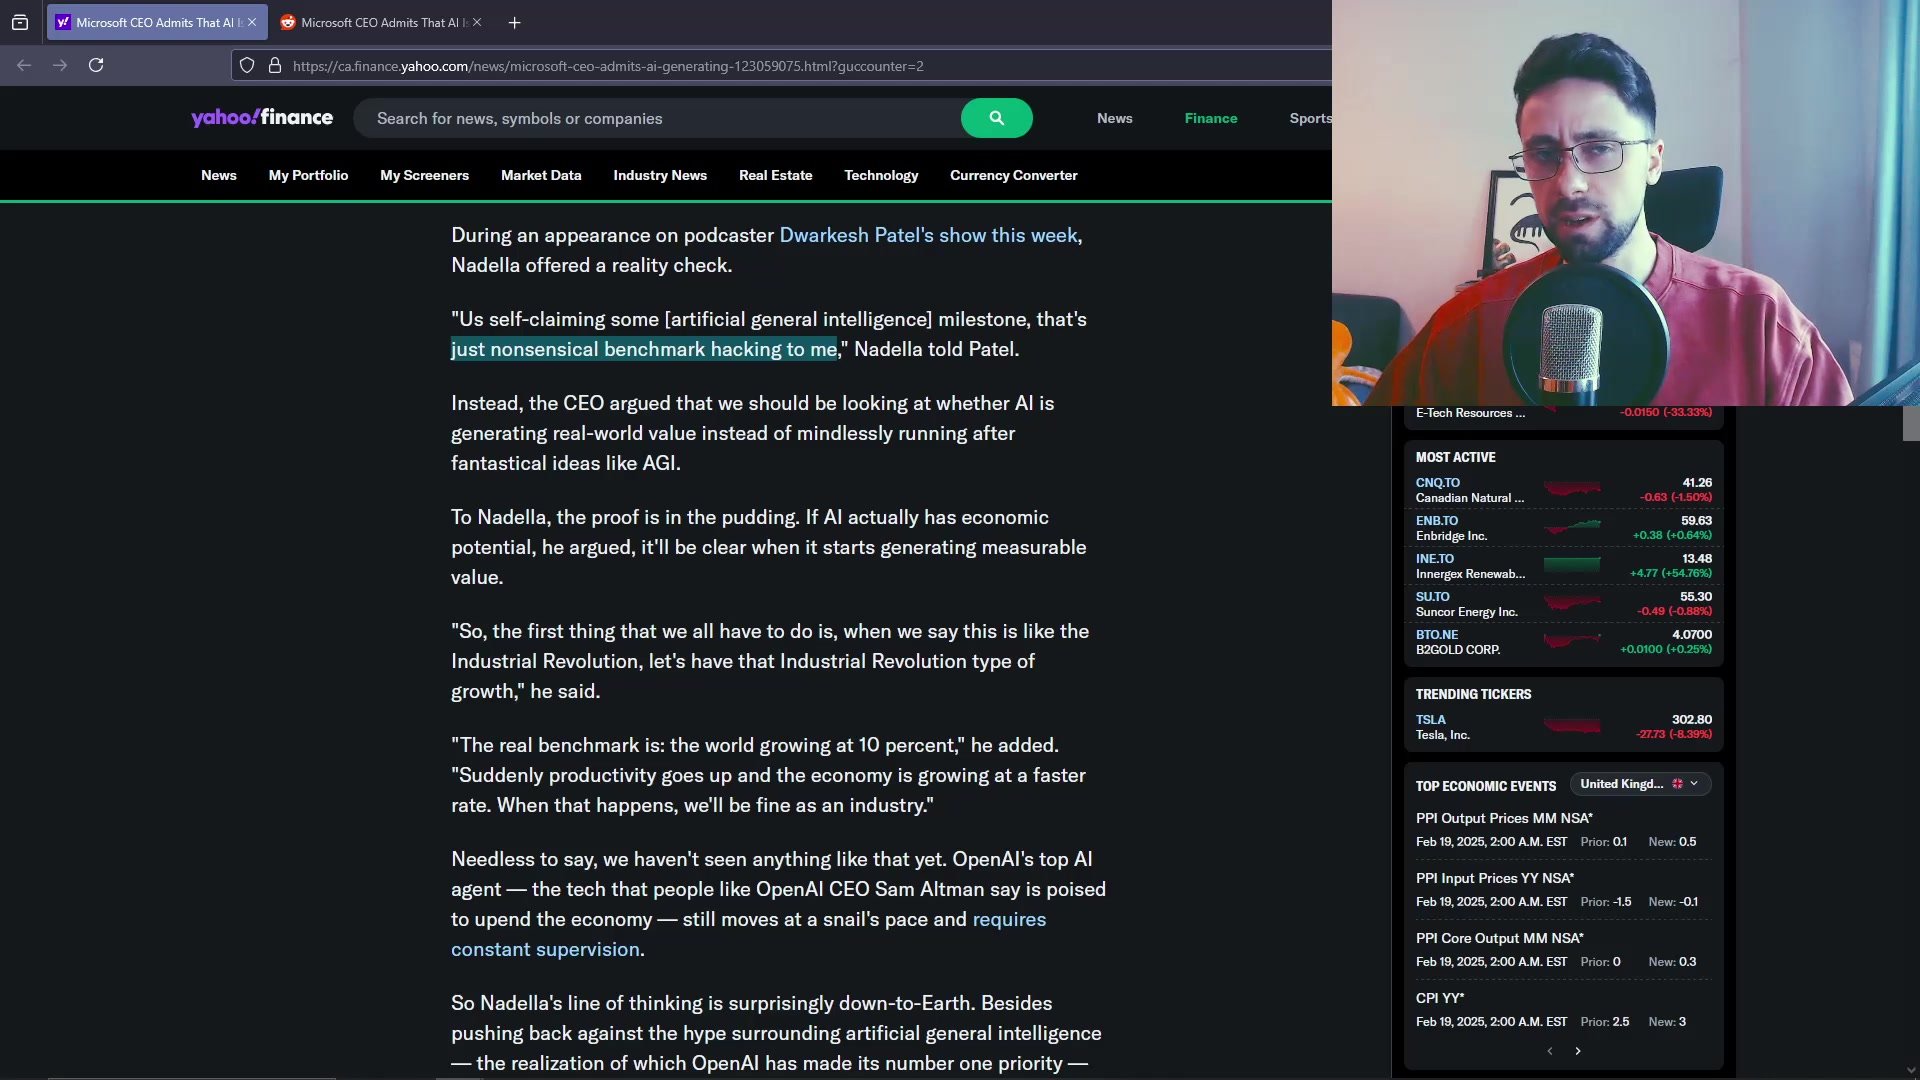This screenshot has width=1920, height=1080.
Task: Click the browser forward arrow
Action: [60, 65]
